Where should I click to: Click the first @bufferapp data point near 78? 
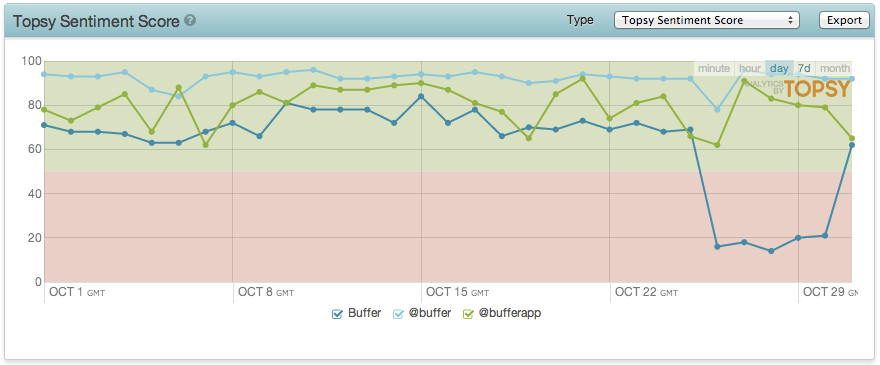click(x=44, y=110)
